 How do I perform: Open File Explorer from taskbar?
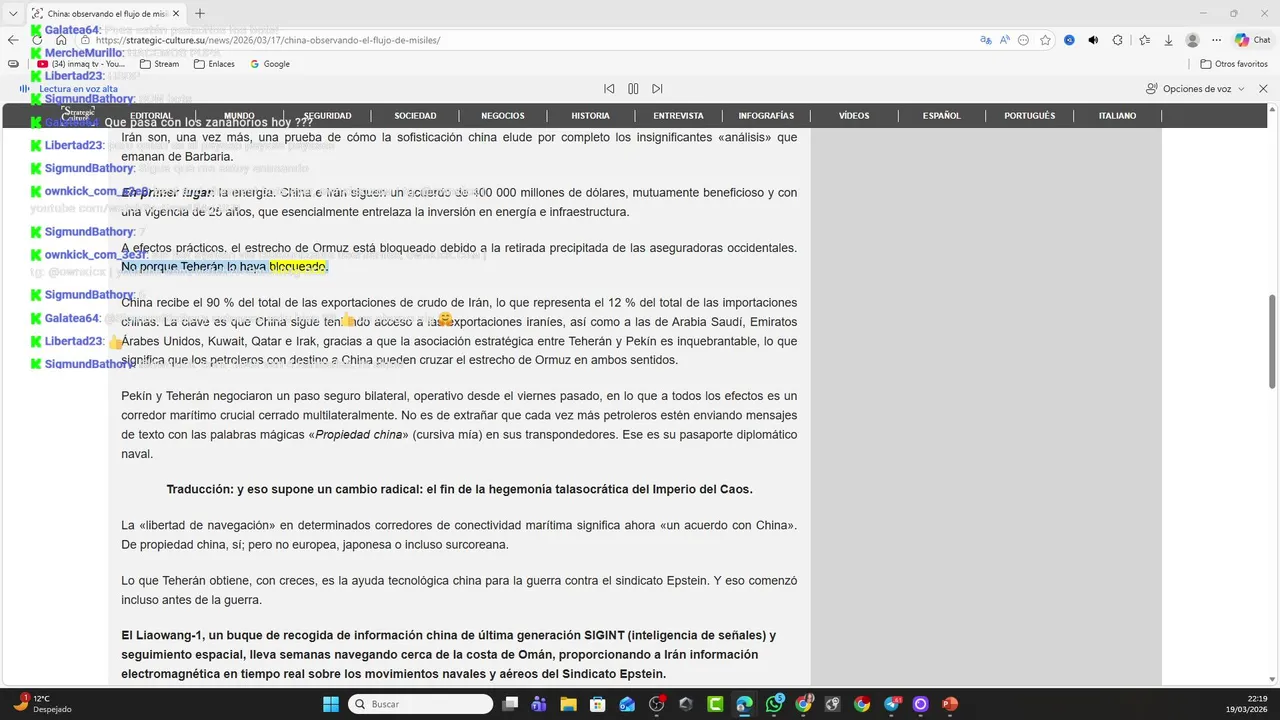[x=568, y=704]
